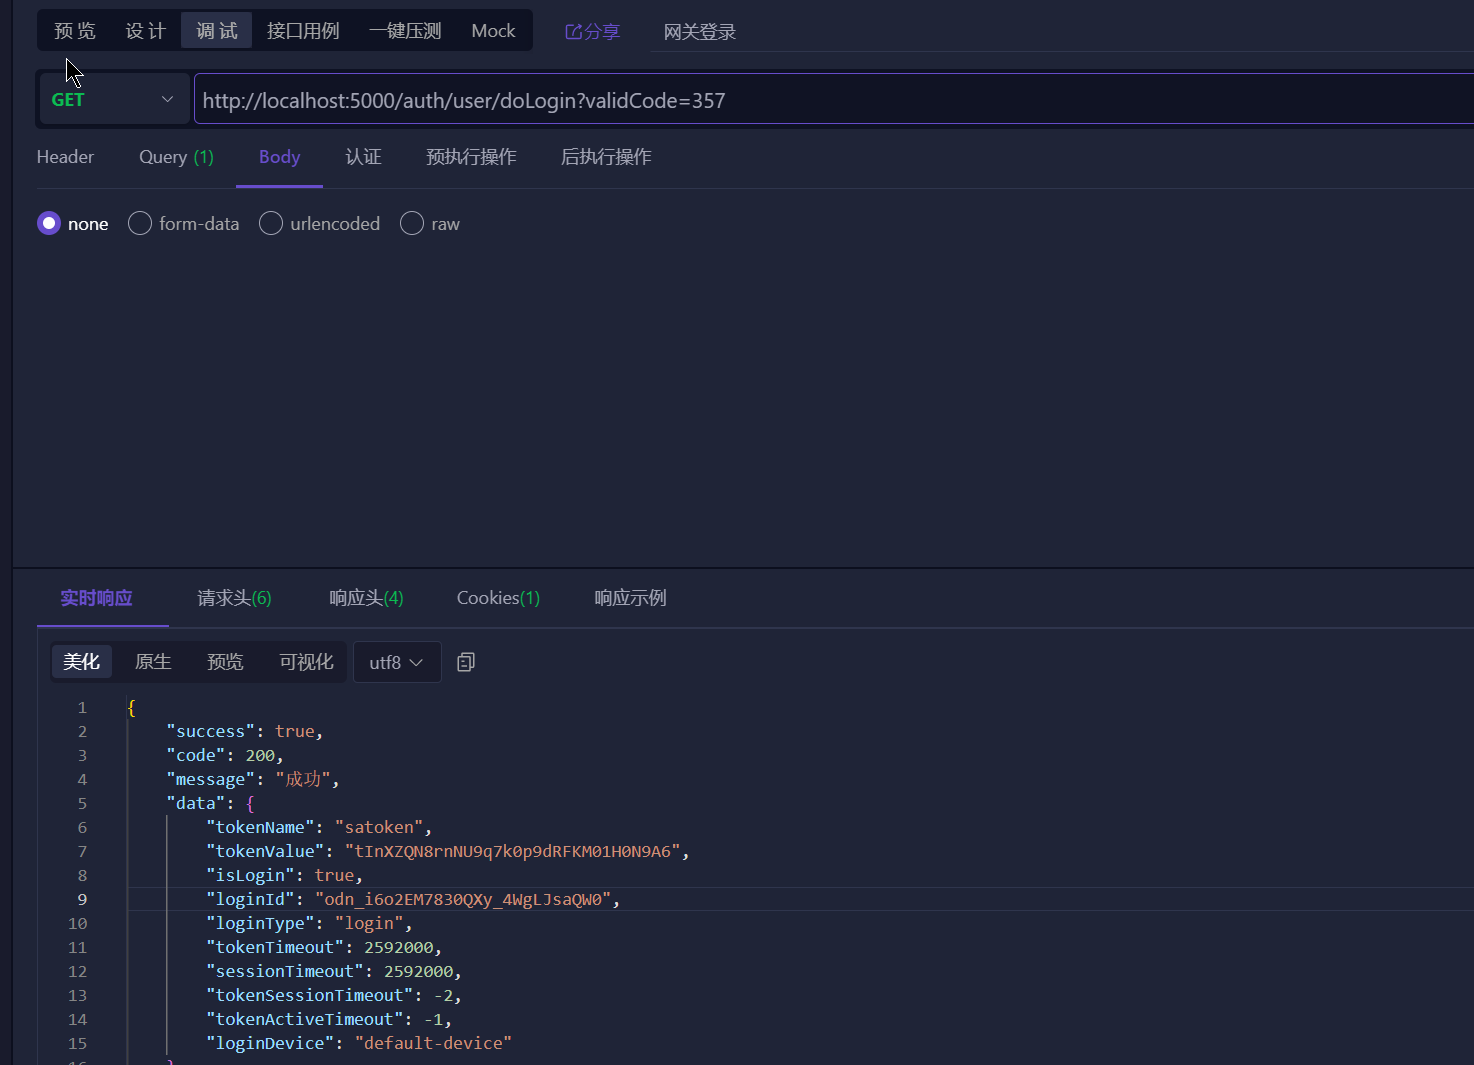Switch to the 预览 top tab

pyautogui.click(x=75, y=31)
